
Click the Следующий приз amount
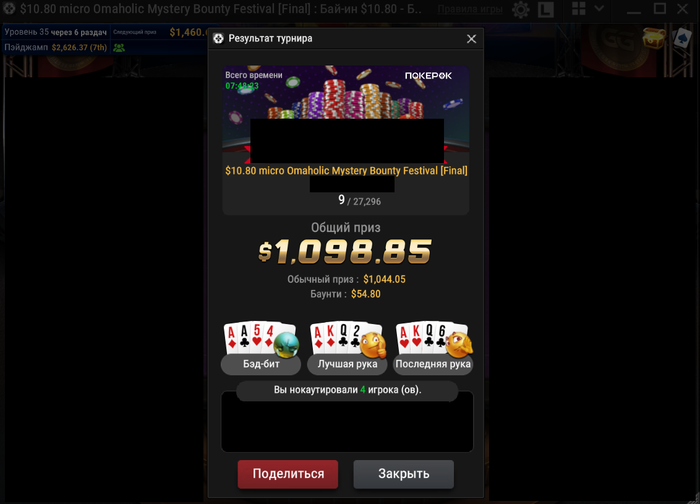pos(189,32)
